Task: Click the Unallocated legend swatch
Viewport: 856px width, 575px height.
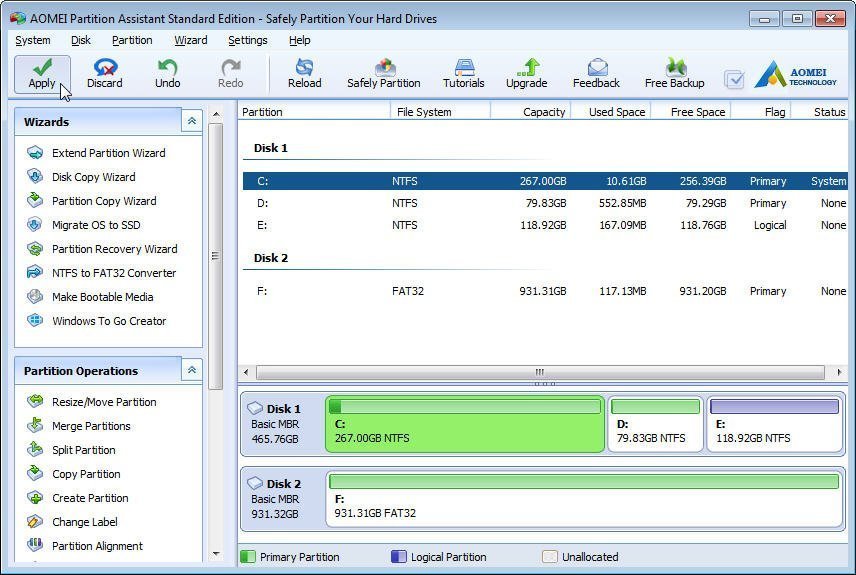Action: click(x=550, y=556)
